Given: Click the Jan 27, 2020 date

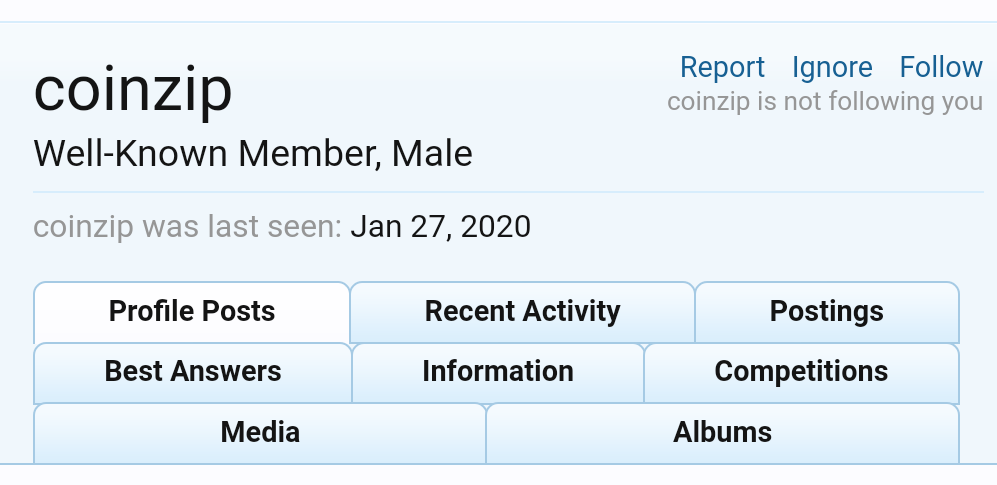Looking at the screenshot, I should pos(440,227).
